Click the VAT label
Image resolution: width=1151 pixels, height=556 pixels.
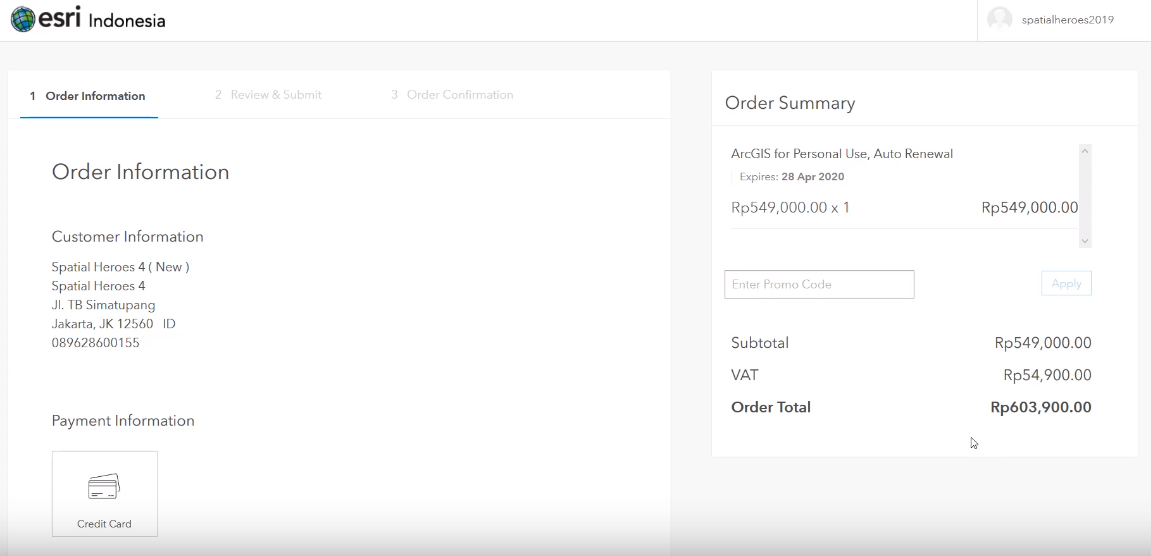pyautogui.click(x=744, y=375)
